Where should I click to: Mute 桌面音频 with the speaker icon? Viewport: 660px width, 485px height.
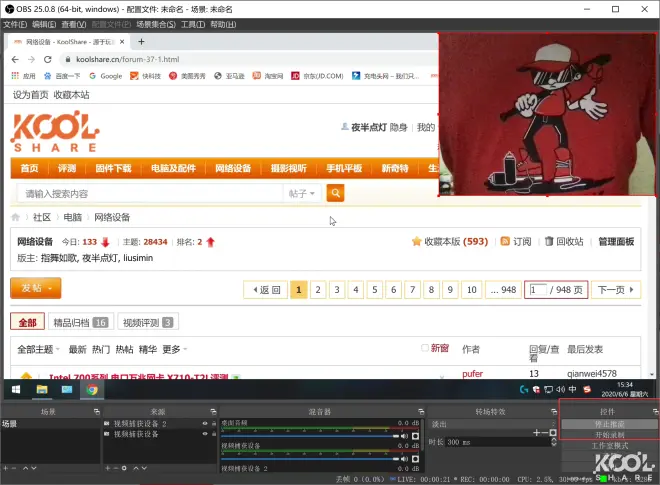(x=405, y=436)
